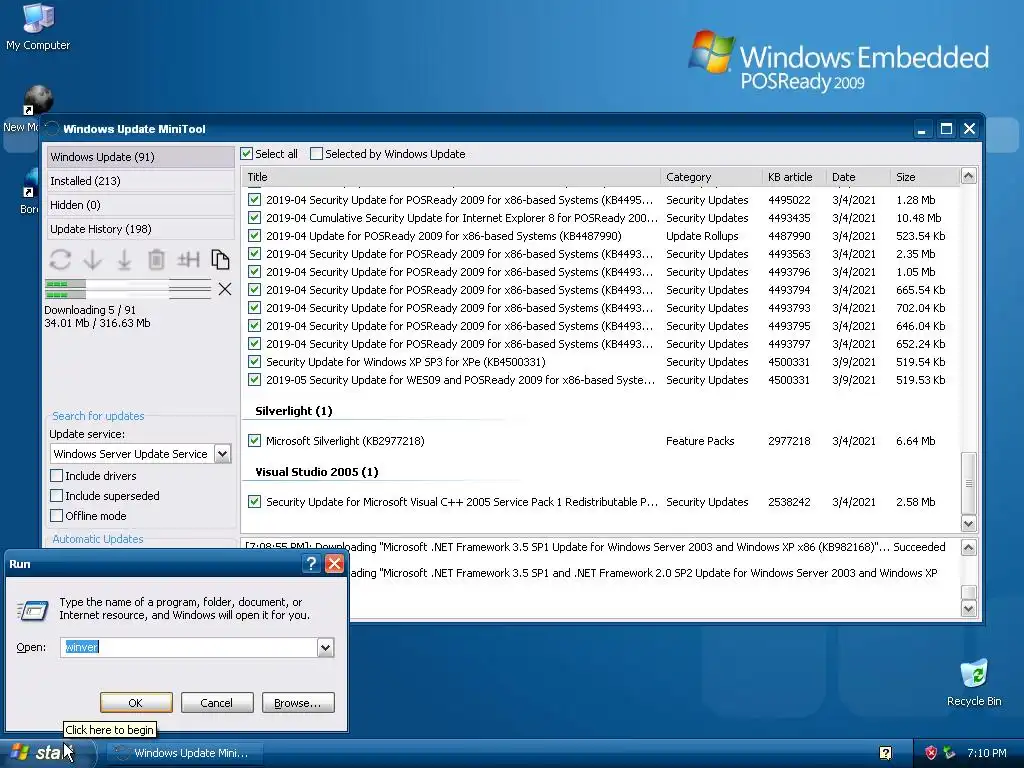Screen dimensions: 1024x768
Task: Click the help question mark taskbar tray icon
Action: coord(886,753)
